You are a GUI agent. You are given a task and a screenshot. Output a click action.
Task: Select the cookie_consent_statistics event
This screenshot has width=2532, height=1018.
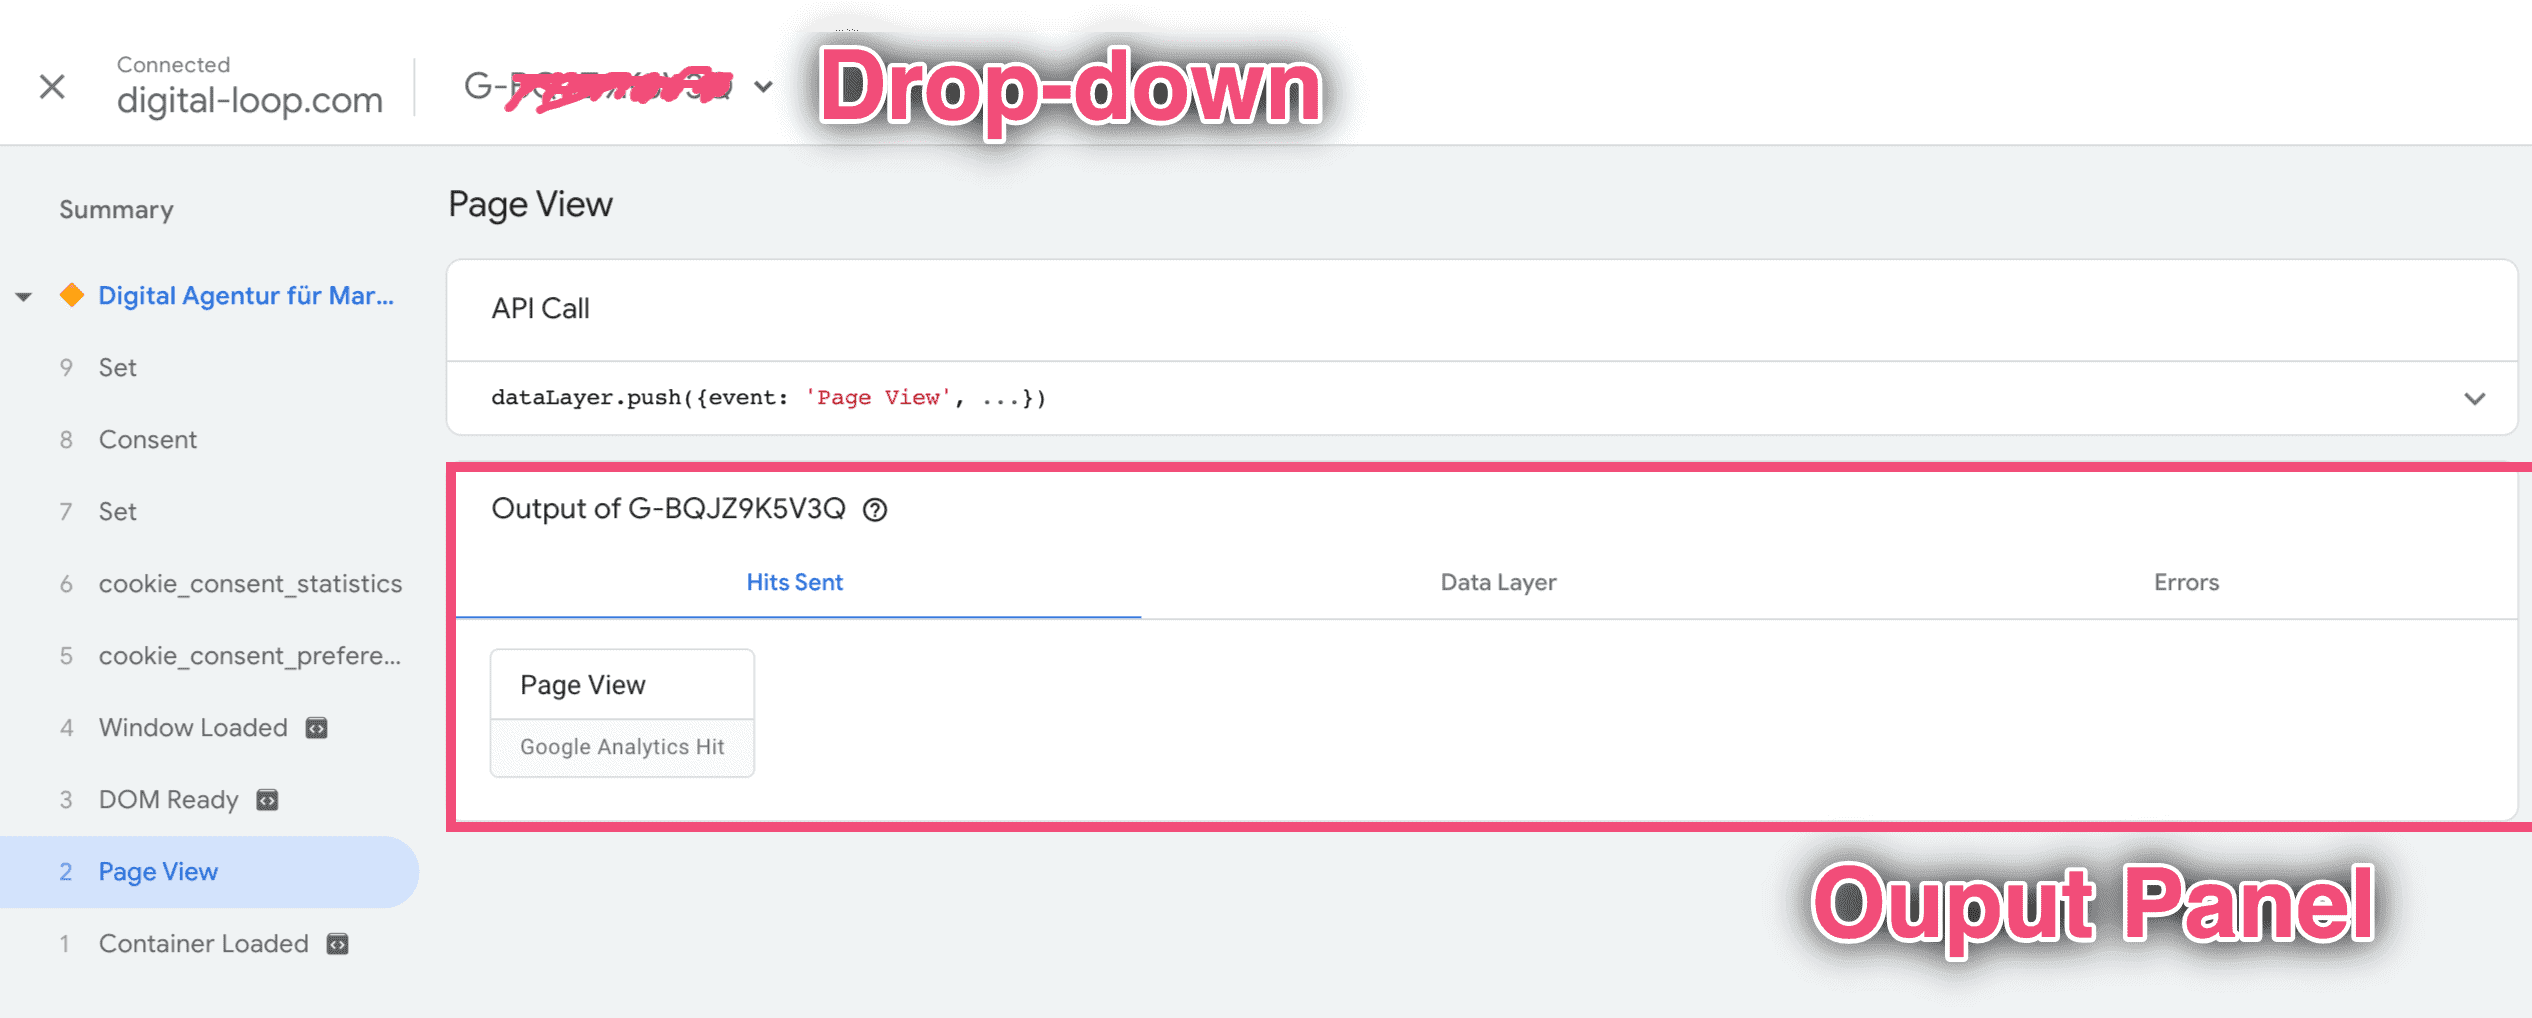point(210,584)
